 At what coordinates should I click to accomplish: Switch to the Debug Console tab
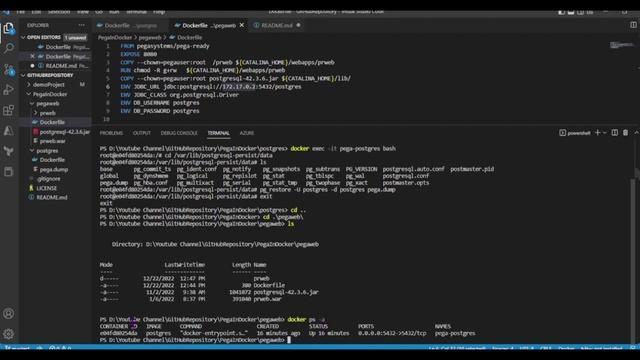pos(179,133)
